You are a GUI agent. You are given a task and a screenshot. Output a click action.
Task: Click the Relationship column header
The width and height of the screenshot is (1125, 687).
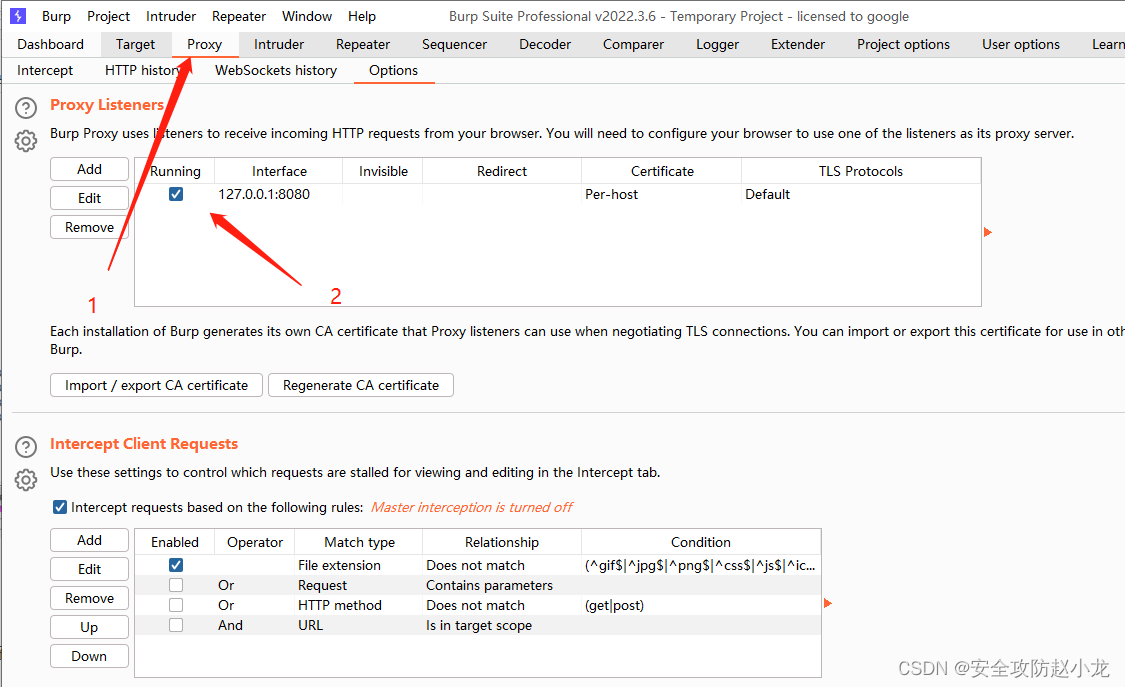click(x=502, y=542)
